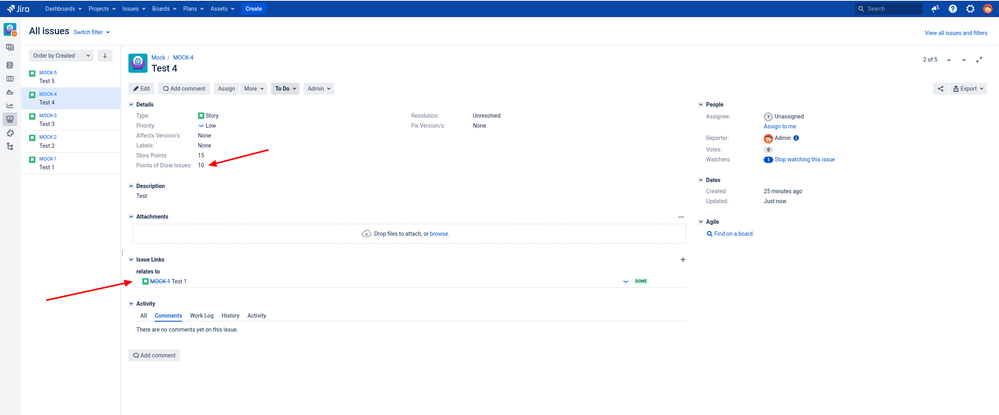This screenshot has height=415, width=999.
Task: Collapse the Details section
Action: click(x=131, y=105)
